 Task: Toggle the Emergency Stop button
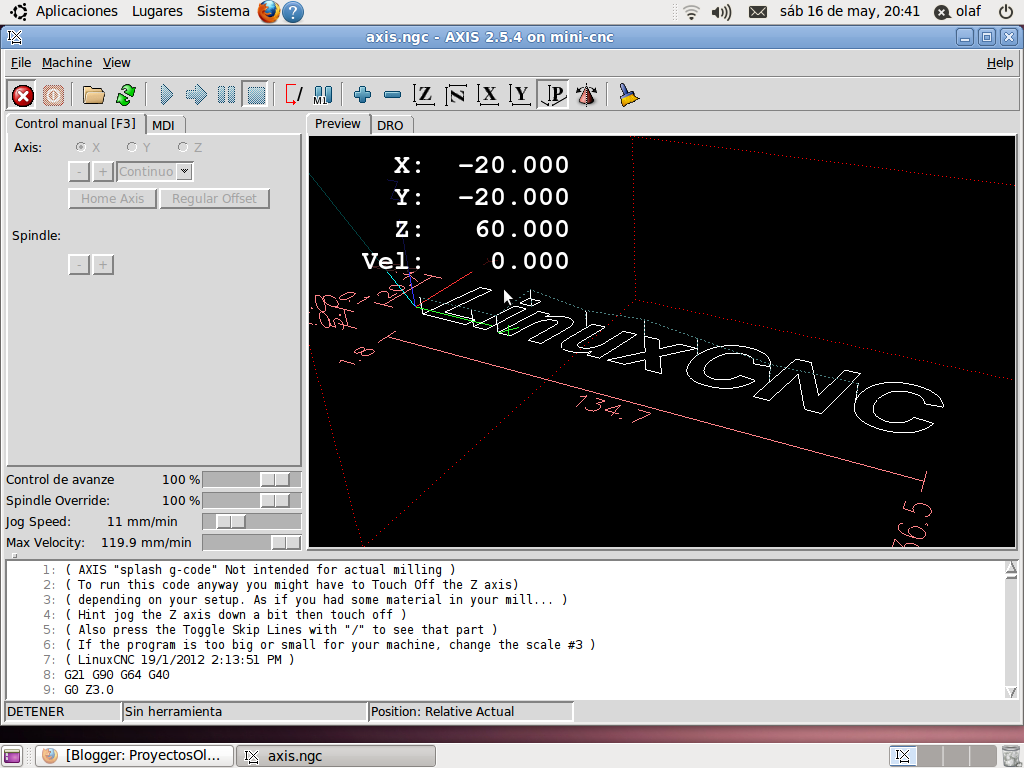[23, 95]
